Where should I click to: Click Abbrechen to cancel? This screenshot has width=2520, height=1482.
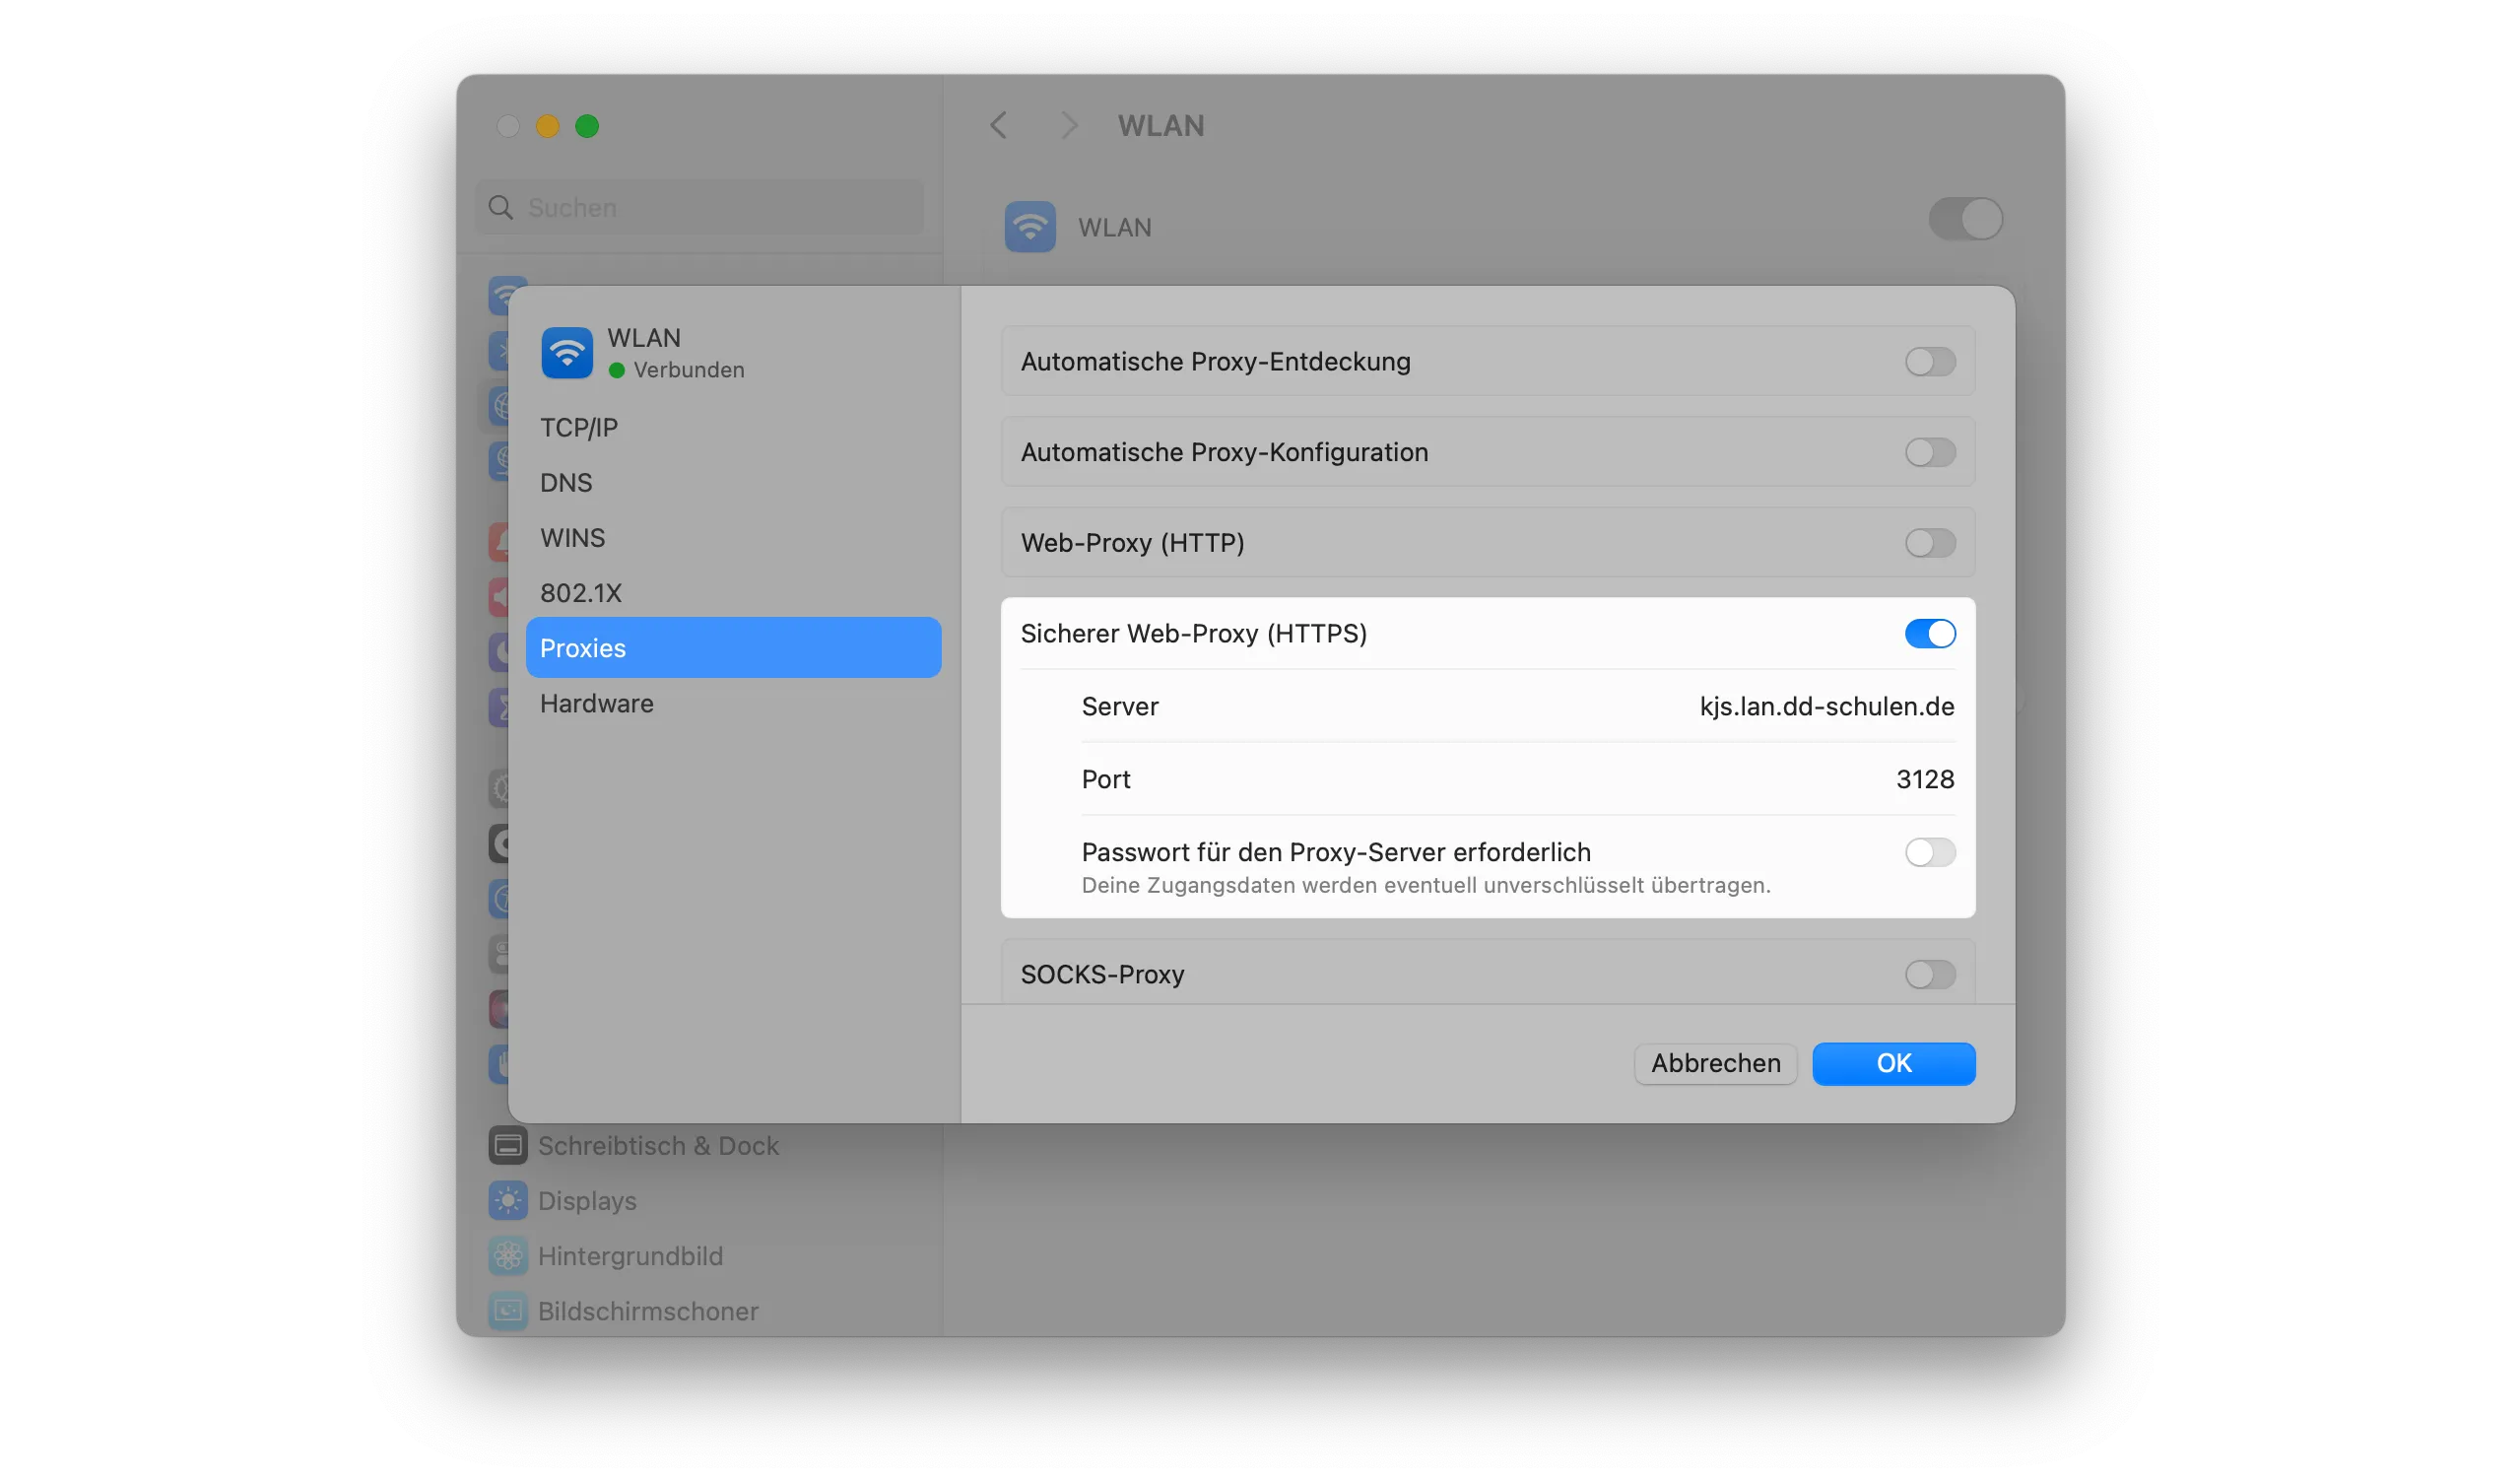click(1715, 1063)
